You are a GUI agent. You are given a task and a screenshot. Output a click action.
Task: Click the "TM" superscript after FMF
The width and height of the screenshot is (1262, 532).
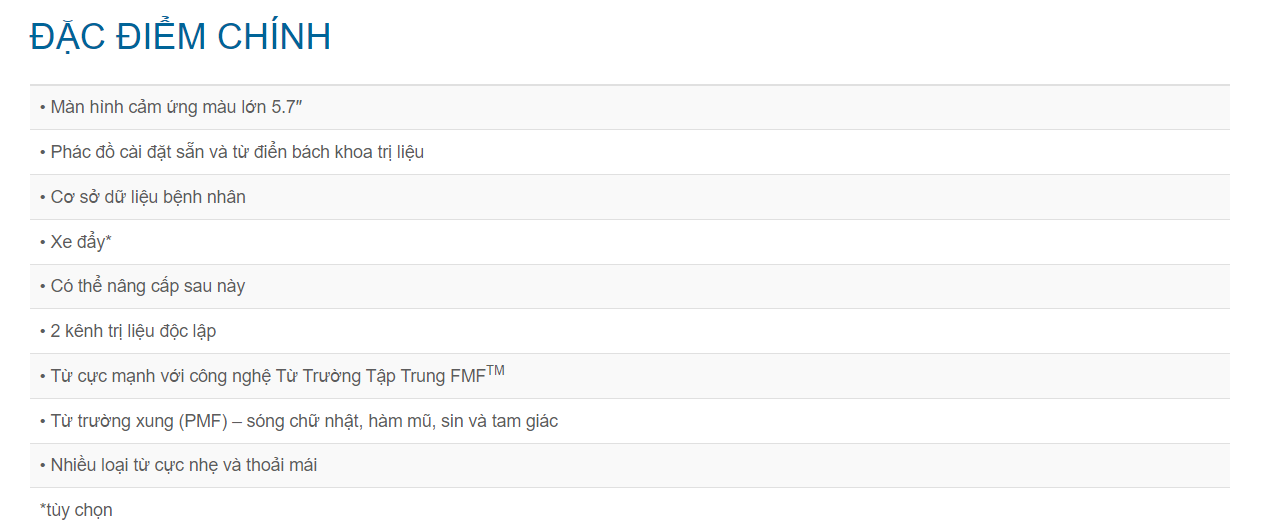[495, 371]
